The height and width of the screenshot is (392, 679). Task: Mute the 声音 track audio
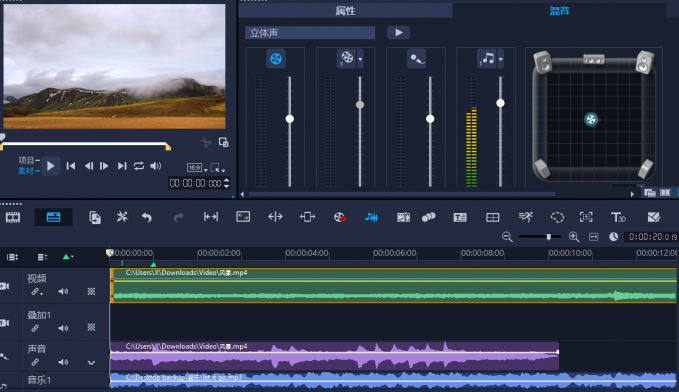(63, 362)
